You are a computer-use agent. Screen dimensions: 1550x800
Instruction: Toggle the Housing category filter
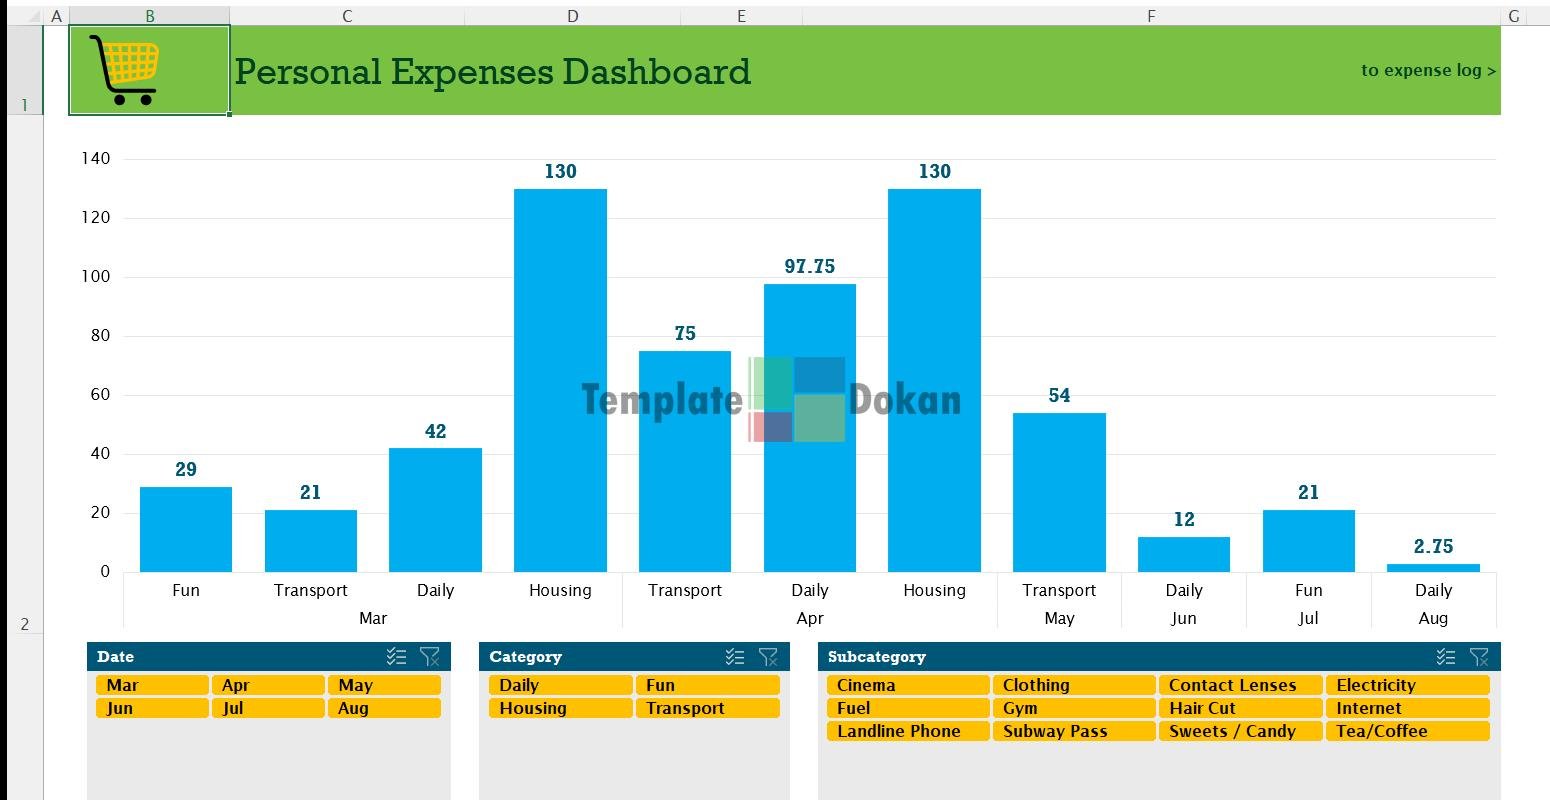pyautogui.click(x=560, y=708)
